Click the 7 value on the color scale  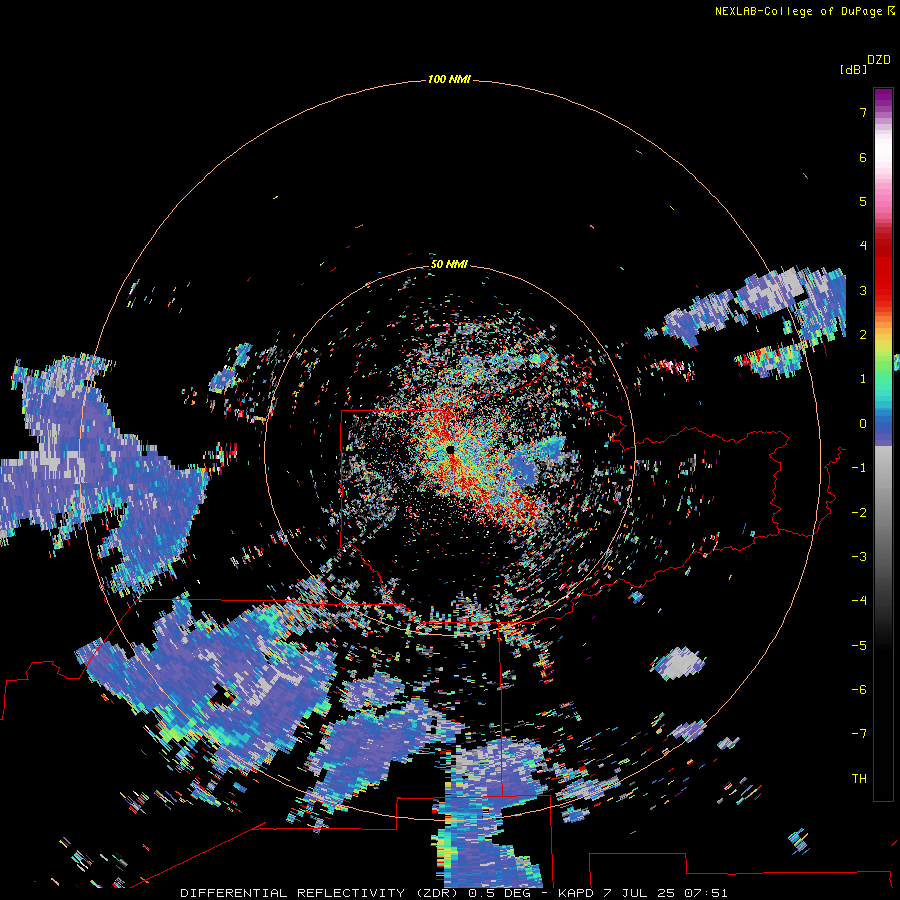tap(863, 112)
